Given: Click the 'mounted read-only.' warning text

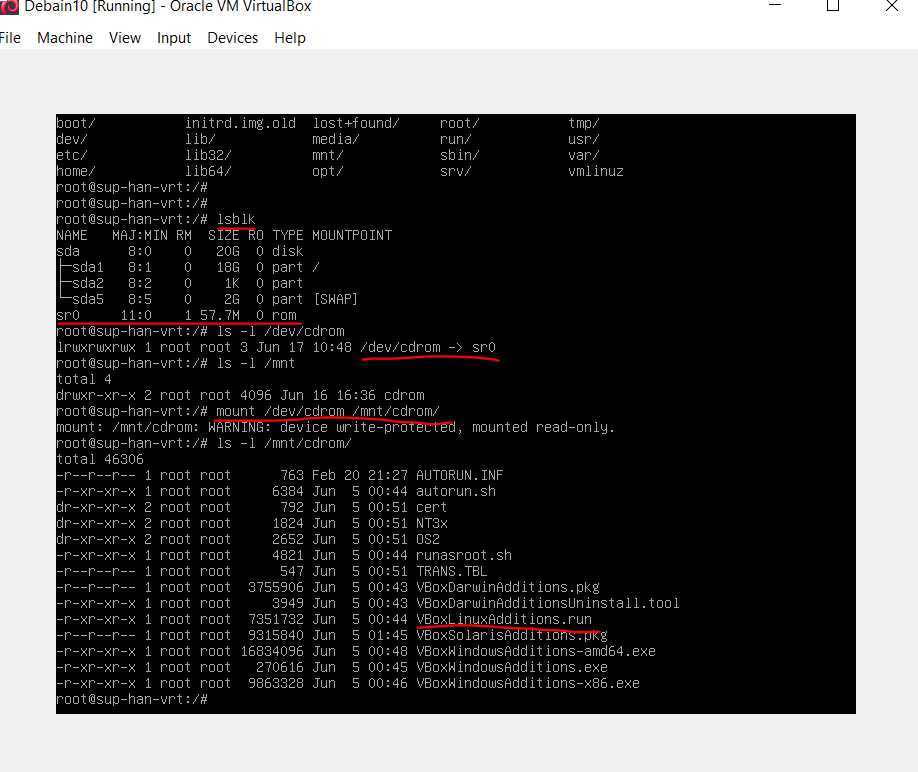Looking at the screenshot, I should pos(543,427).
